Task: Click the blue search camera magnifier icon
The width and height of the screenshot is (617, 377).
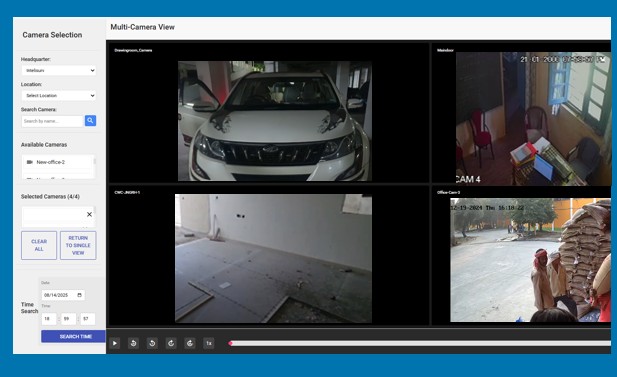Action: click(x=90, y=120)
